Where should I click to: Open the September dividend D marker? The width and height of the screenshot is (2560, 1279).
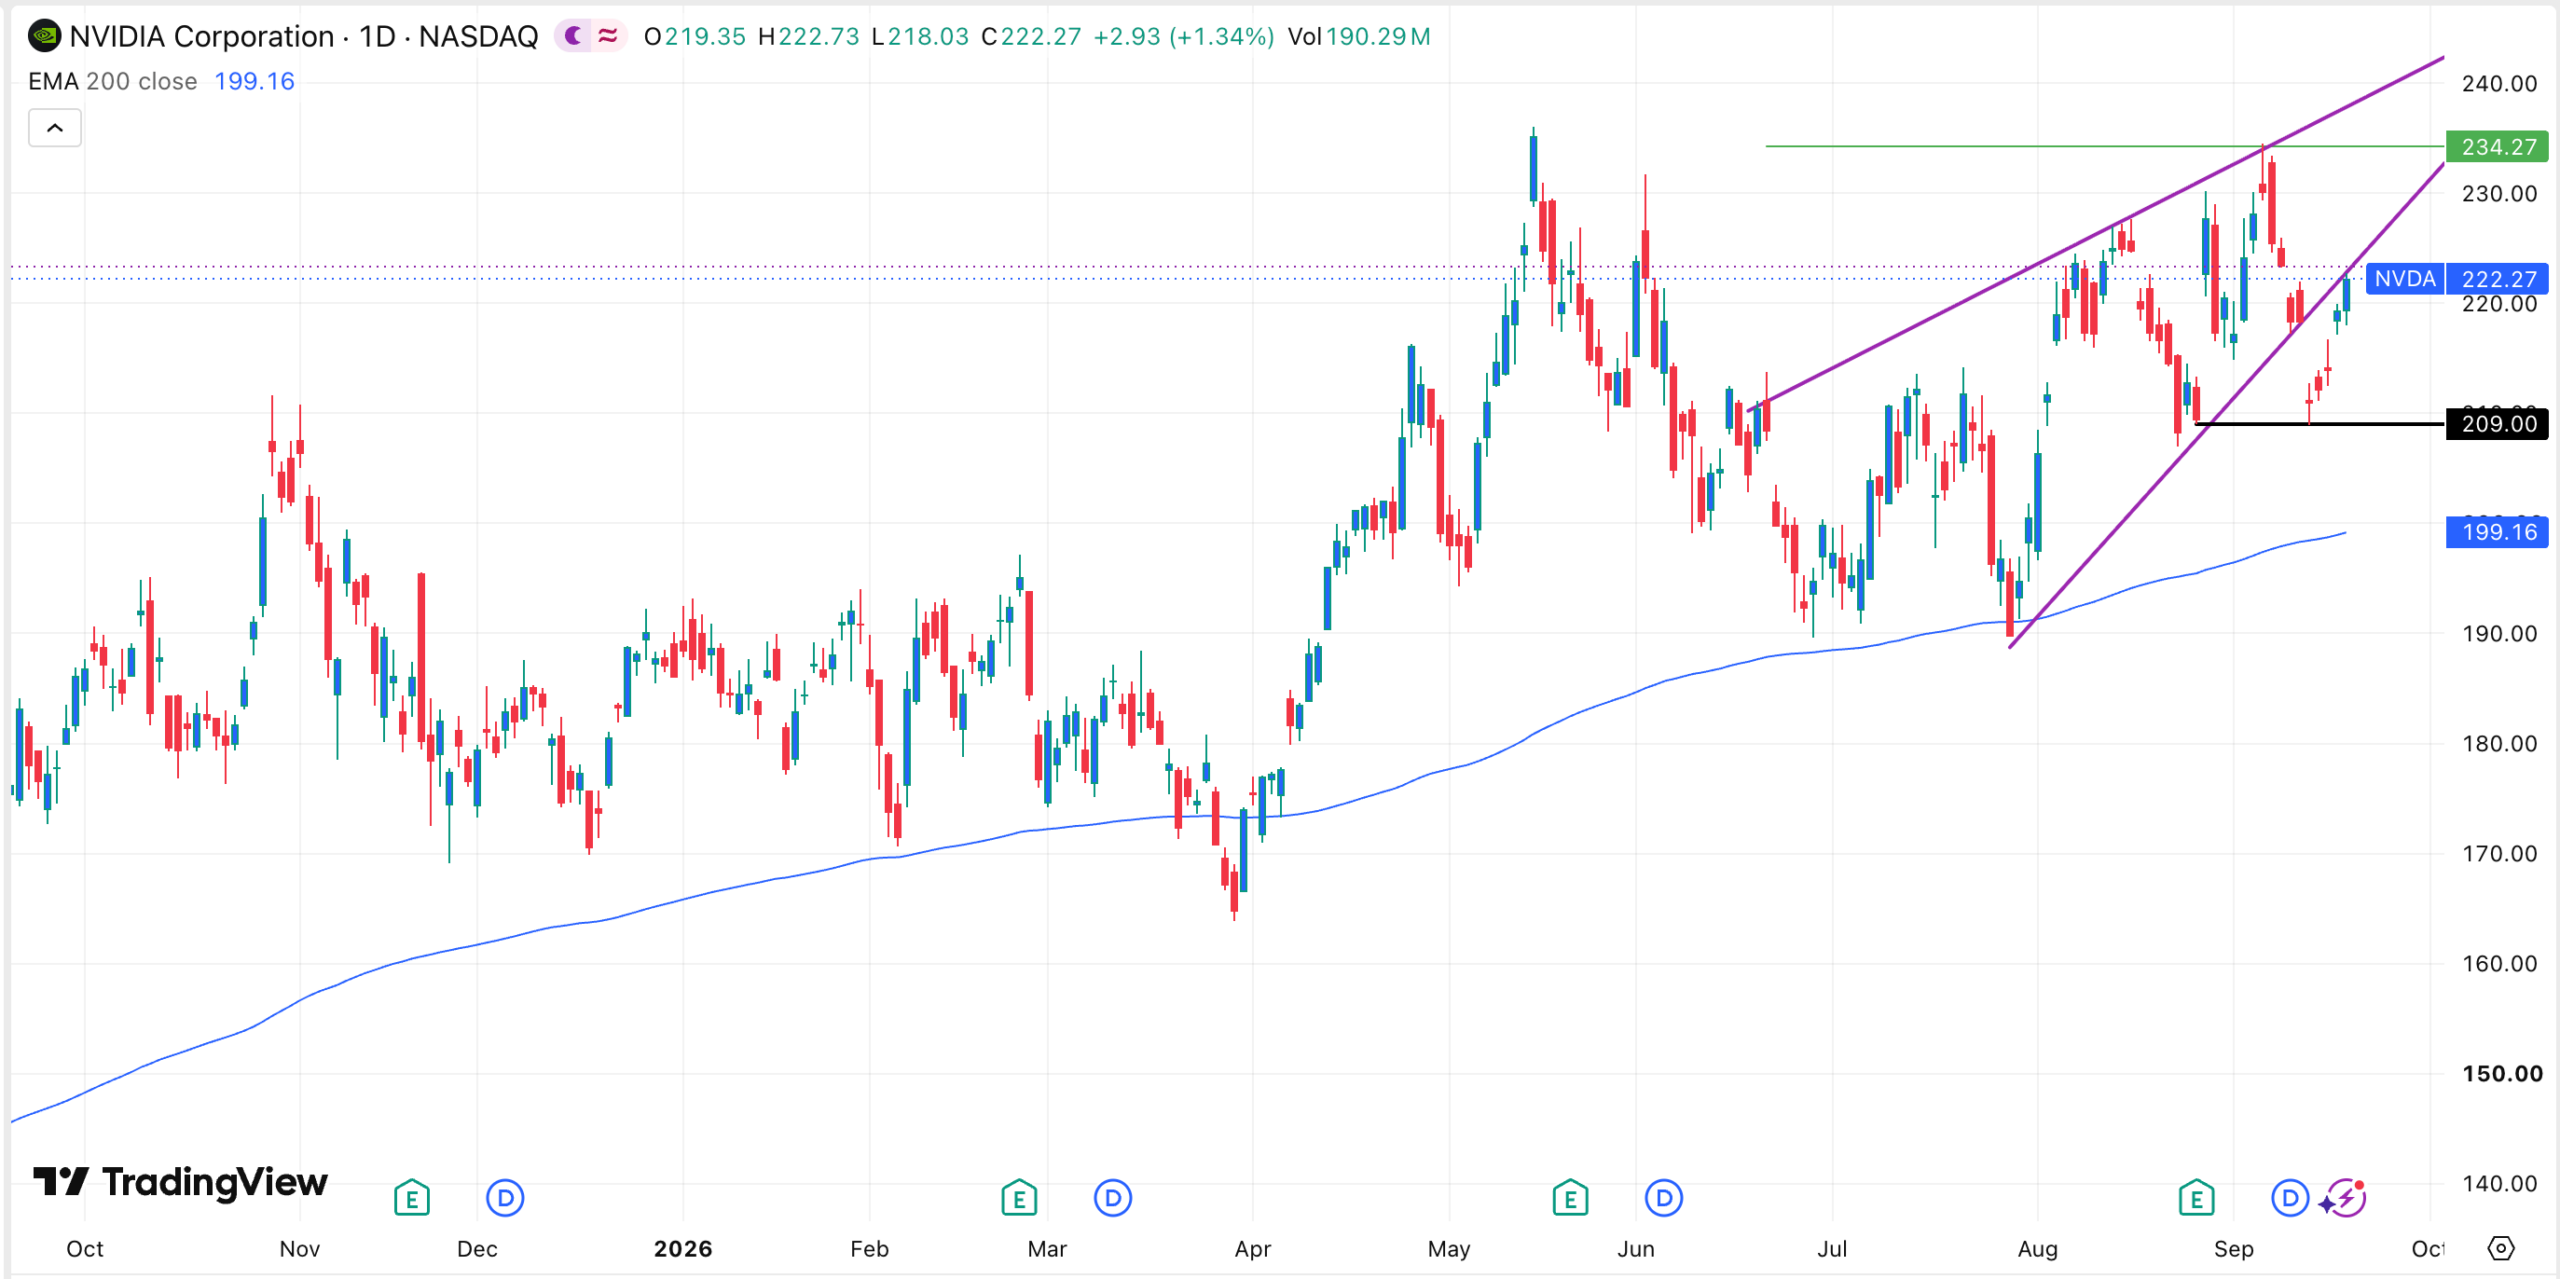(2290, 1197)
